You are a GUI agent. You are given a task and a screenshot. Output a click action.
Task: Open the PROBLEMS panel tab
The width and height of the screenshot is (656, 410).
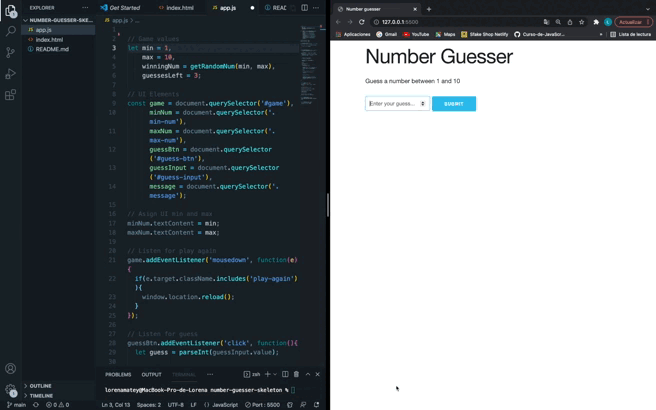click(118, 374)
